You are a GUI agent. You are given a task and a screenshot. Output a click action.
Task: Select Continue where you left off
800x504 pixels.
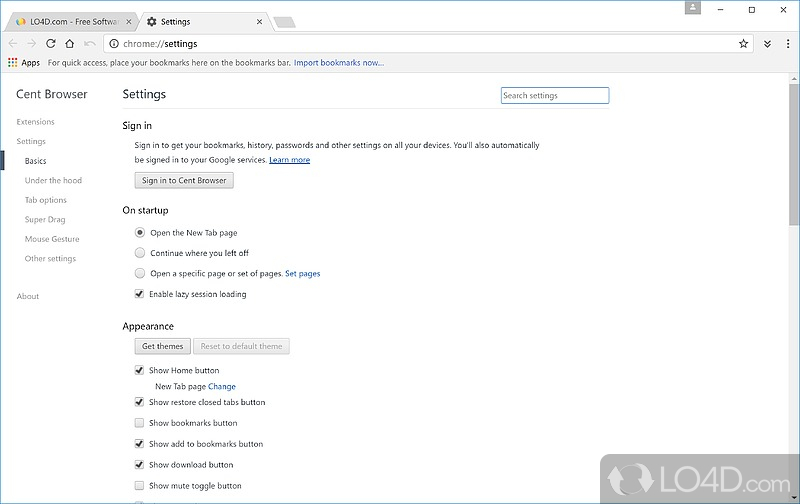[140, 253]
